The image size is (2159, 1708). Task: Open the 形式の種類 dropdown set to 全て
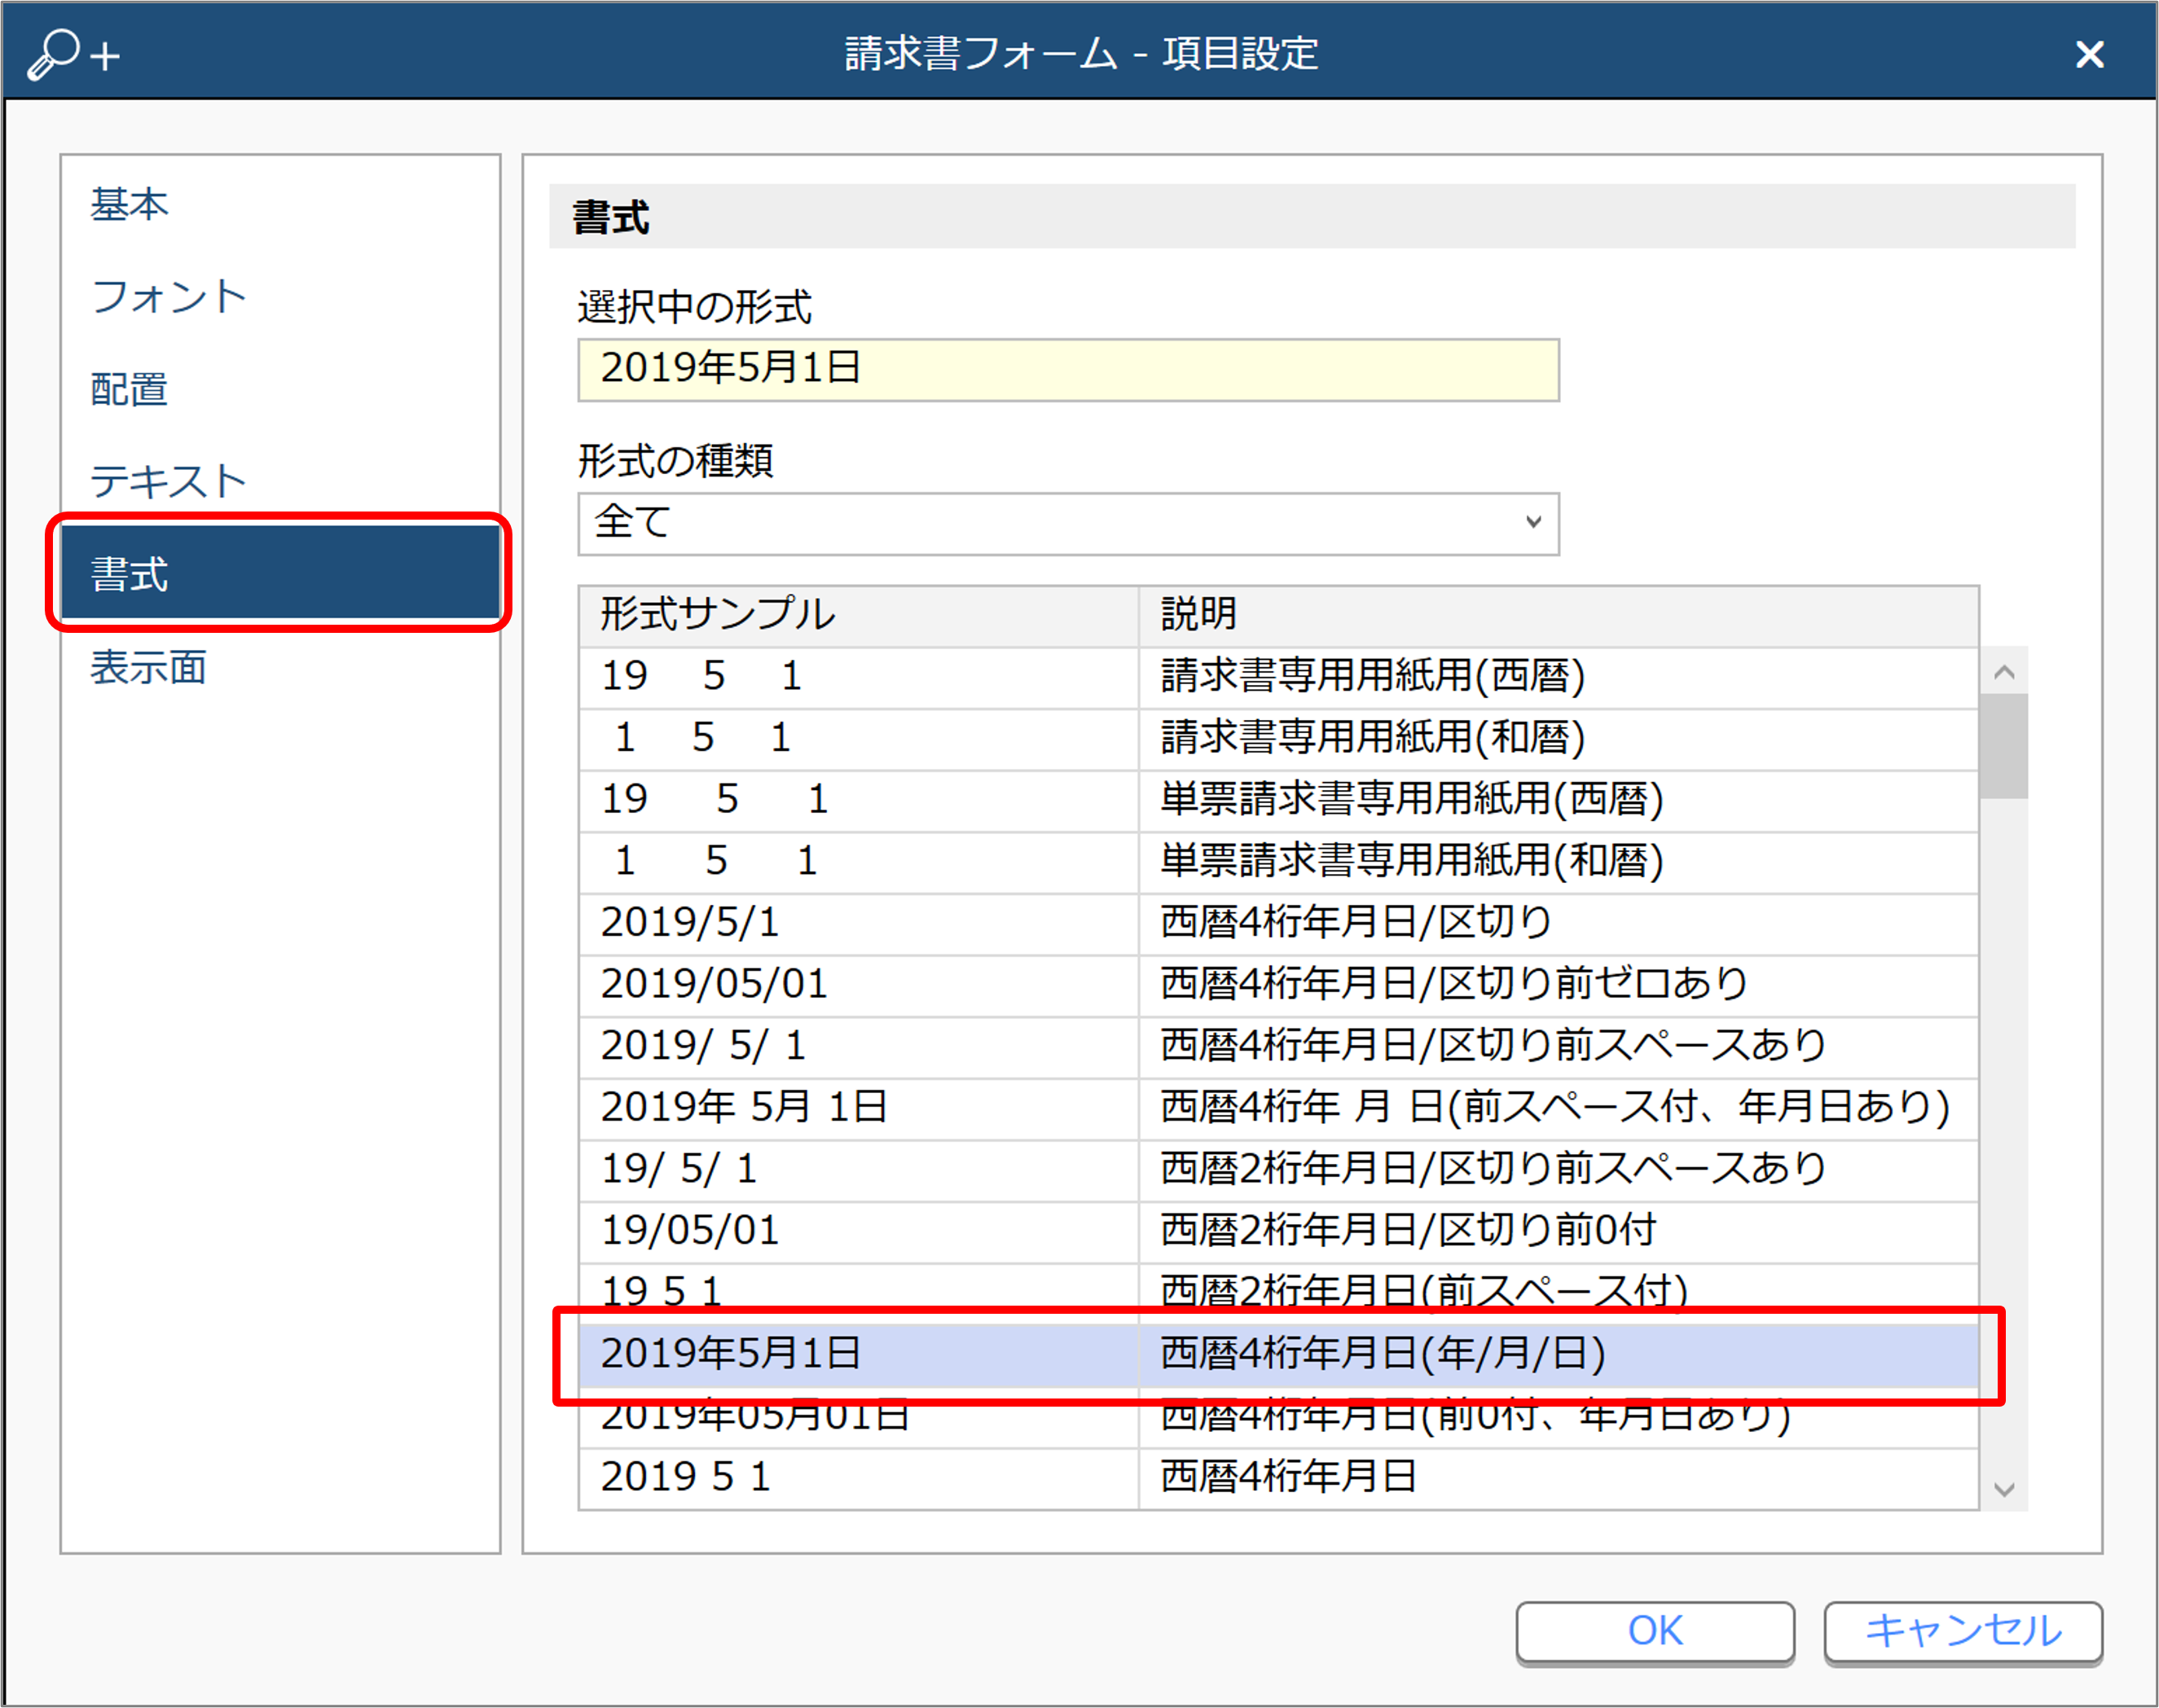click(x=1068, y=523)
